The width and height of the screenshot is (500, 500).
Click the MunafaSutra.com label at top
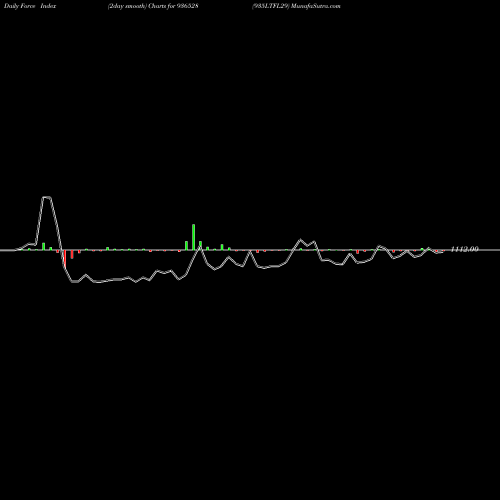[x=316, y=6]
